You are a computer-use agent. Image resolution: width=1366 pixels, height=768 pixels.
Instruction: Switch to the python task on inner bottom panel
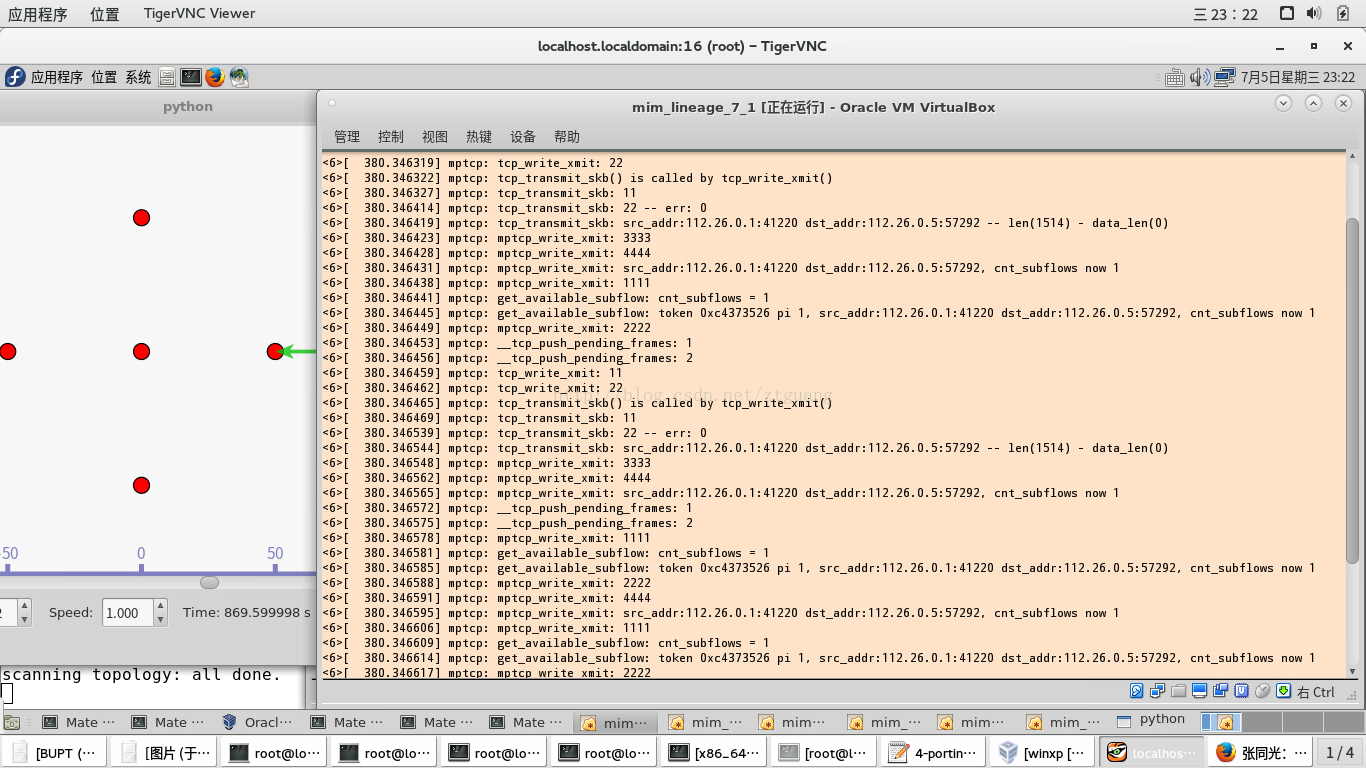[x=1151, y=720]
